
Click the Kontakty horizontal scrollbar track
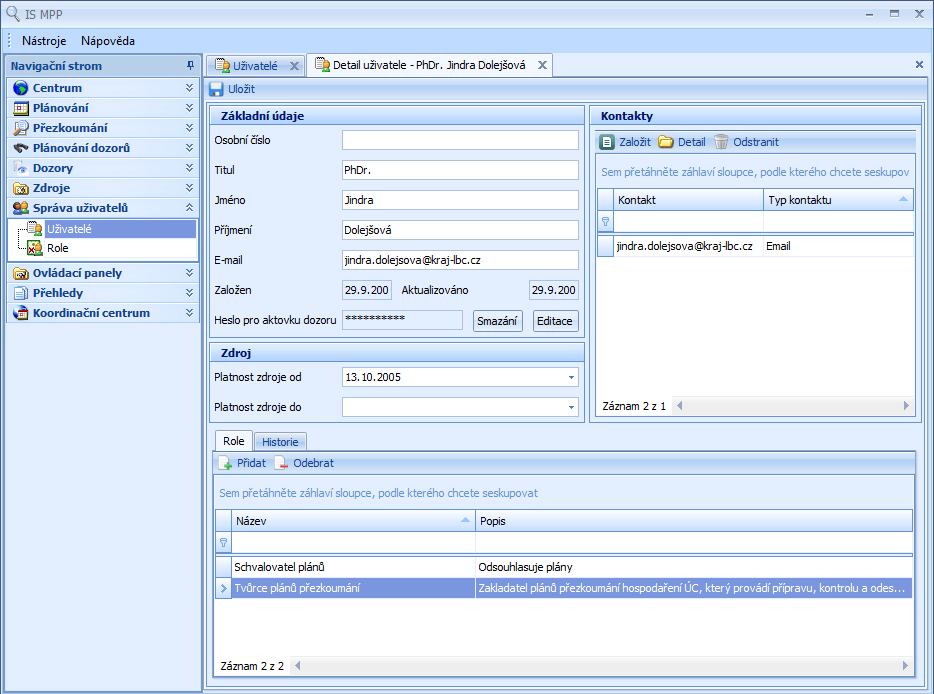793,406
